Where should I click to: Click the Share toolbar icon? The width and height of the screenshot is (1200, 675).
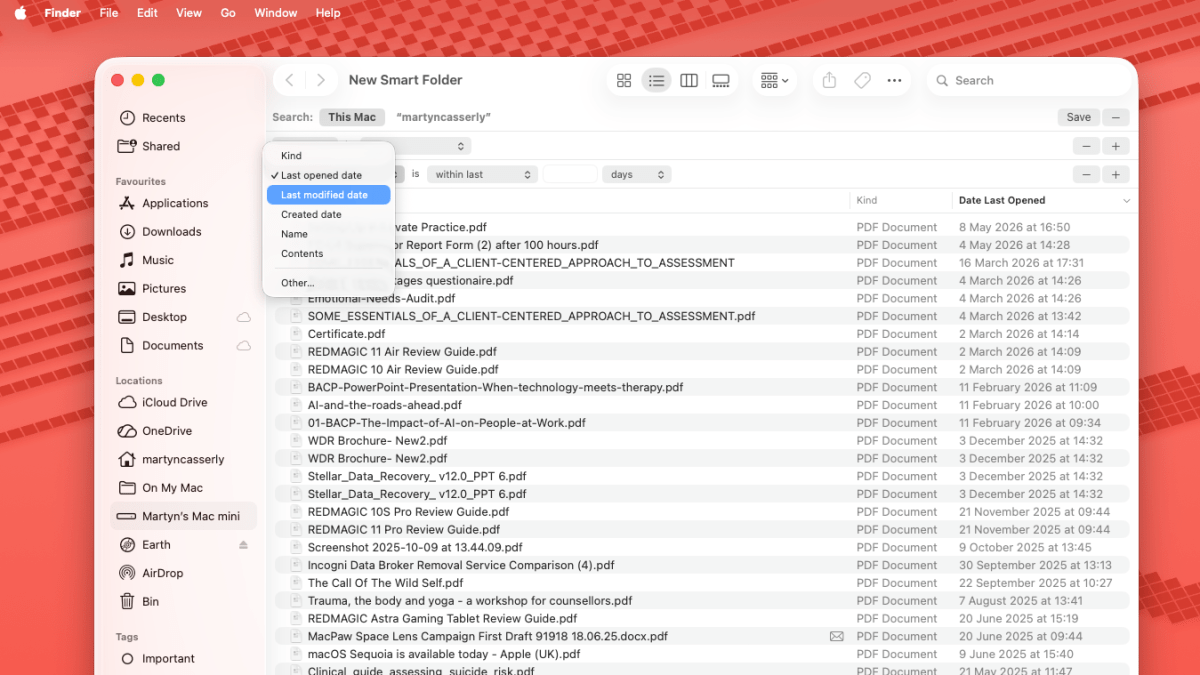pyautogui.click(x=829, y=81)
